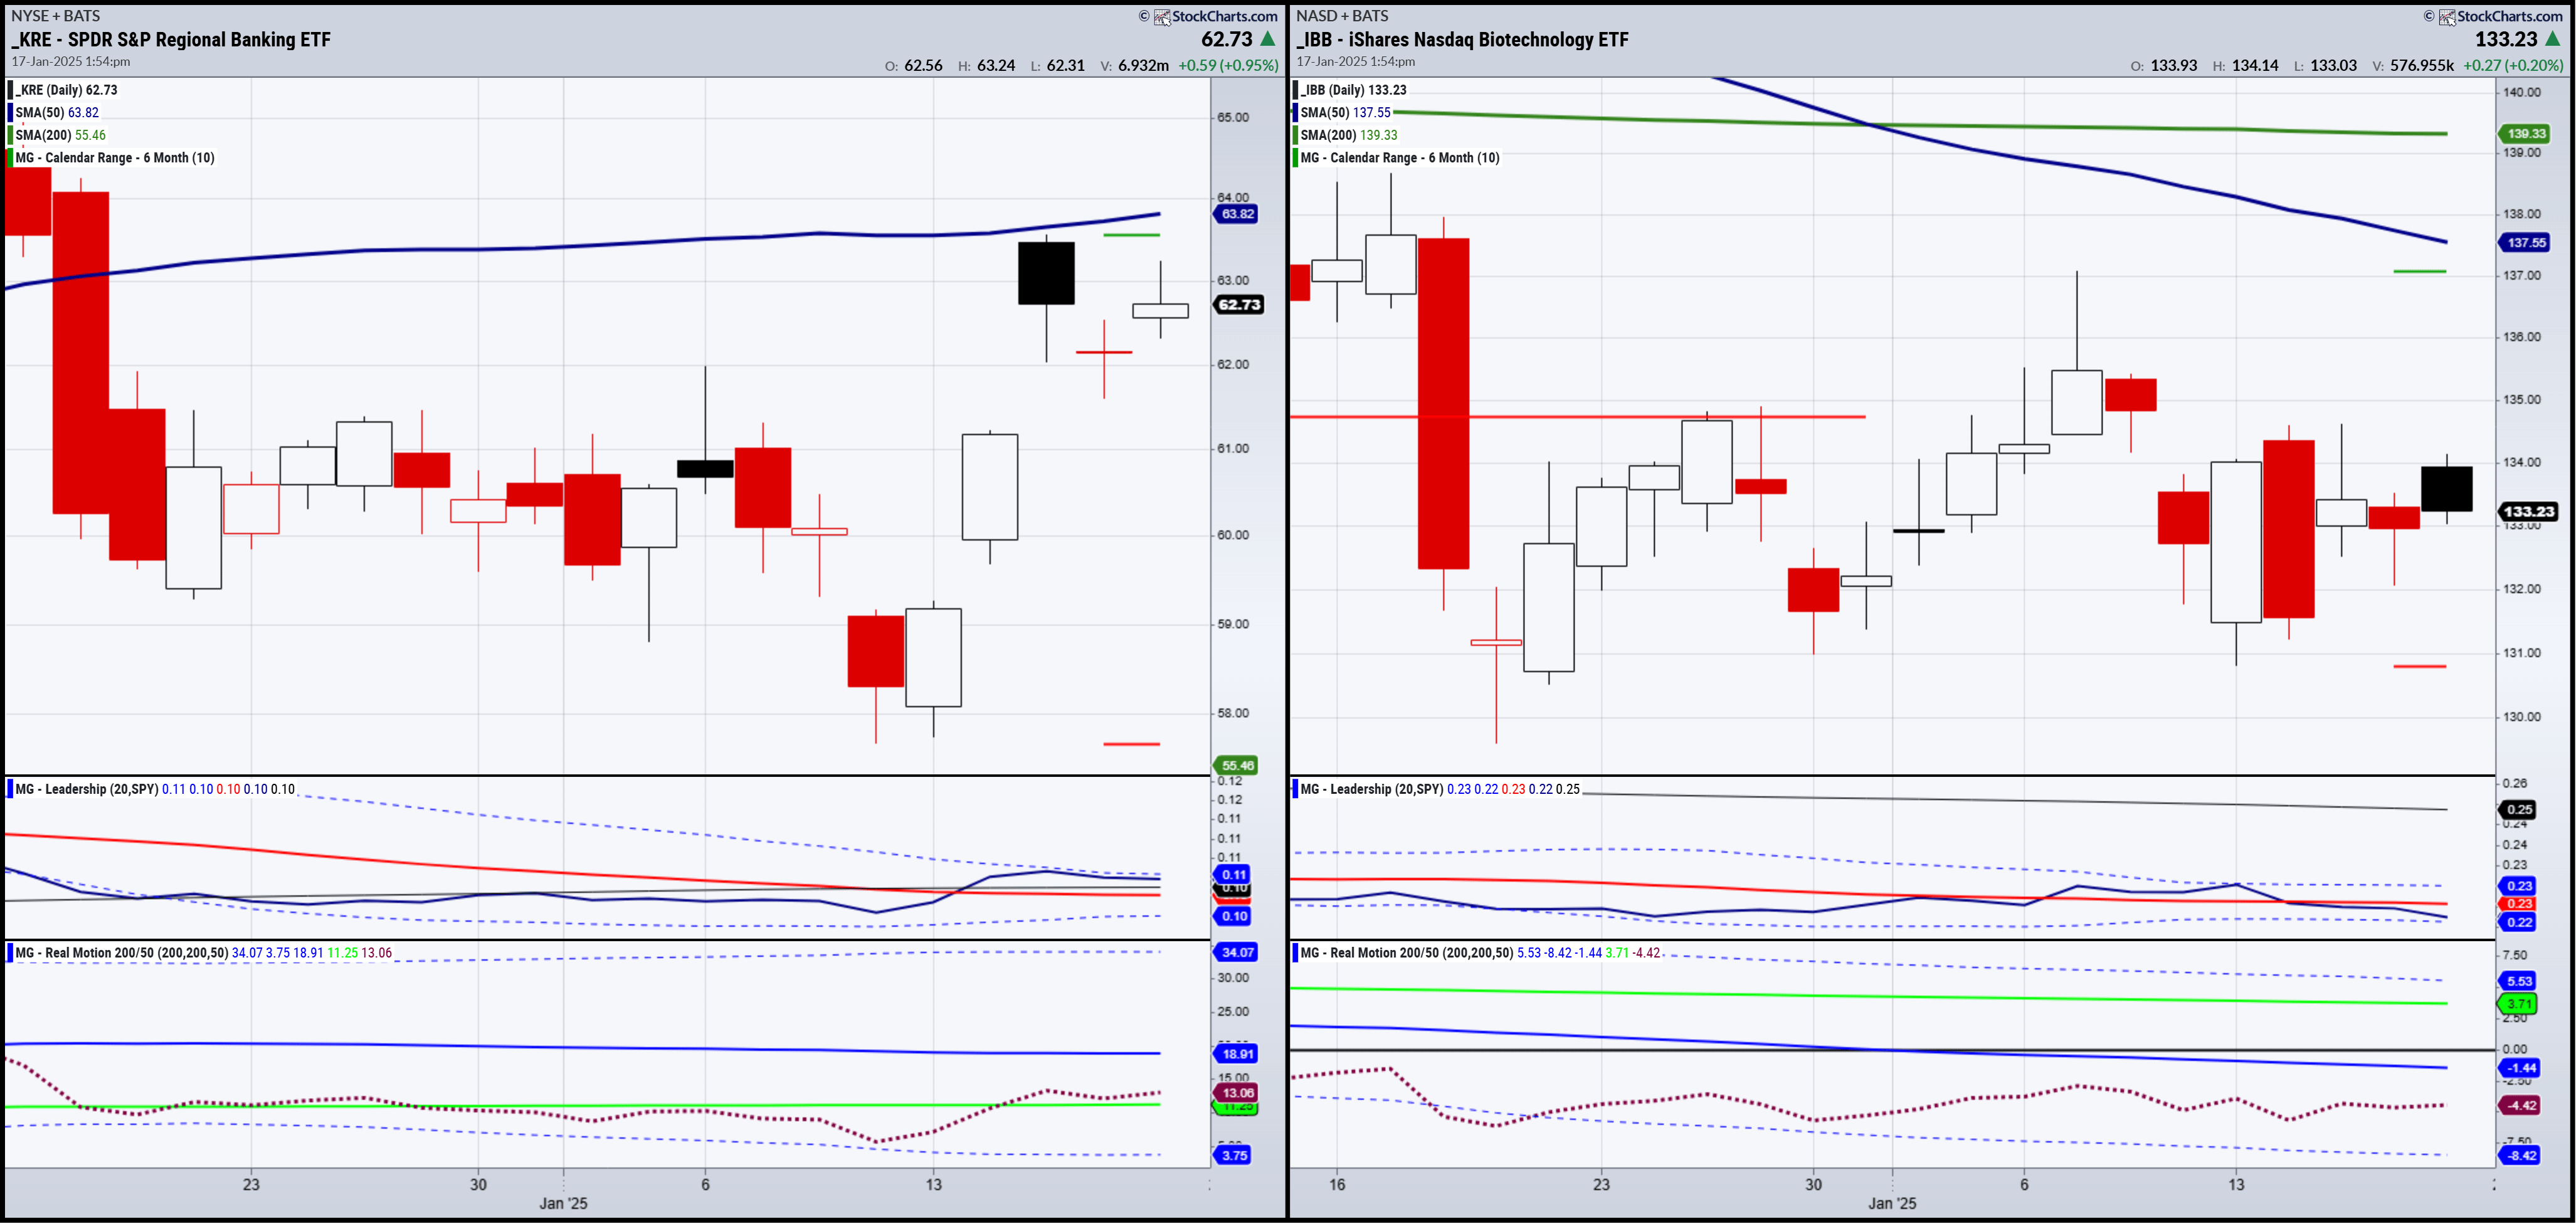Click the KRE low value 62.31

[x=1066, y=66]
